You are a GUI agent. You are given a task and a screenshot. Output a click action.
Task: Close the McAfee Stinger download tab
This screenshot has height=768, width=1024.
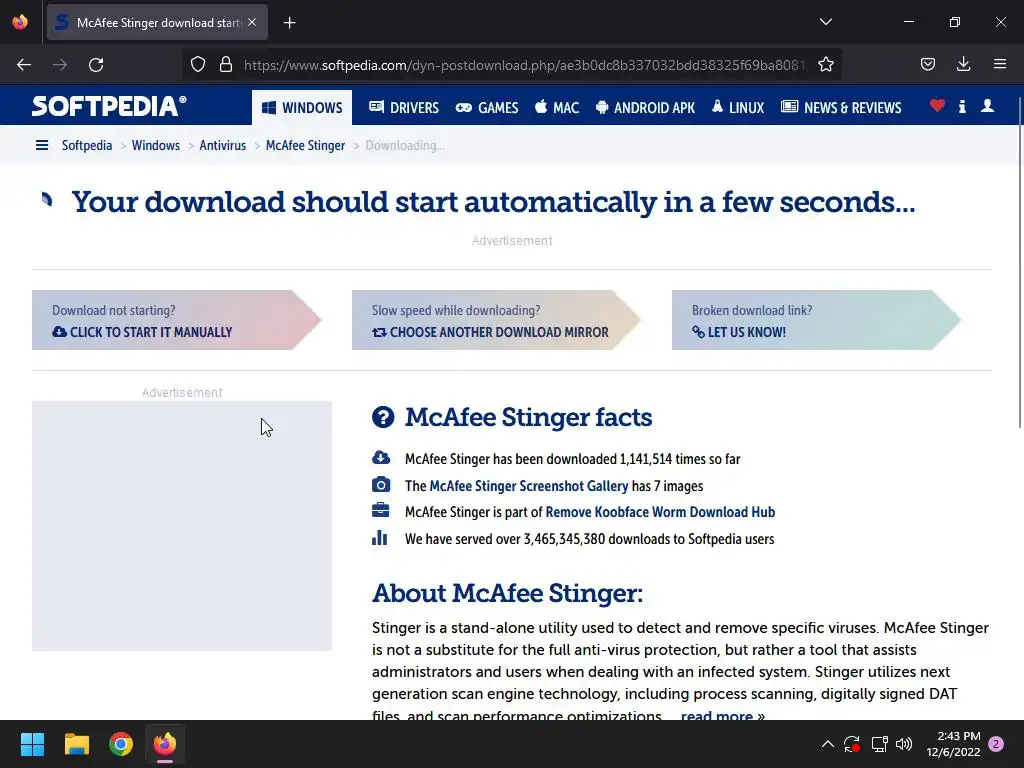tap(252, 22)
